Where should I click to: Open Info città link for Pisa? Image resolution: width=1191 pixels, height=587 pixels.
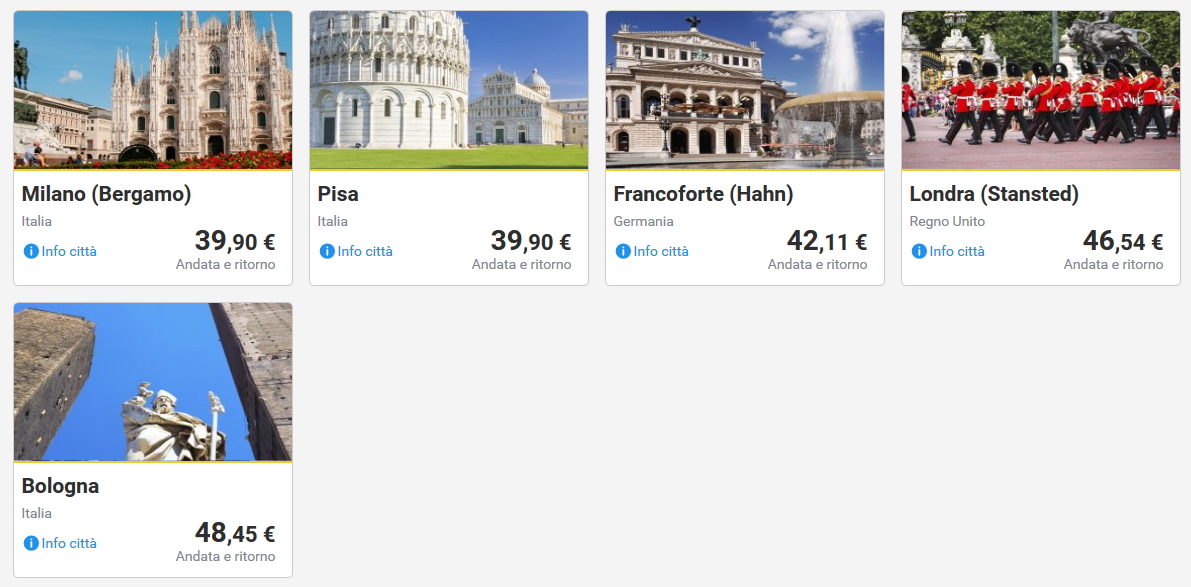(365, 251)
